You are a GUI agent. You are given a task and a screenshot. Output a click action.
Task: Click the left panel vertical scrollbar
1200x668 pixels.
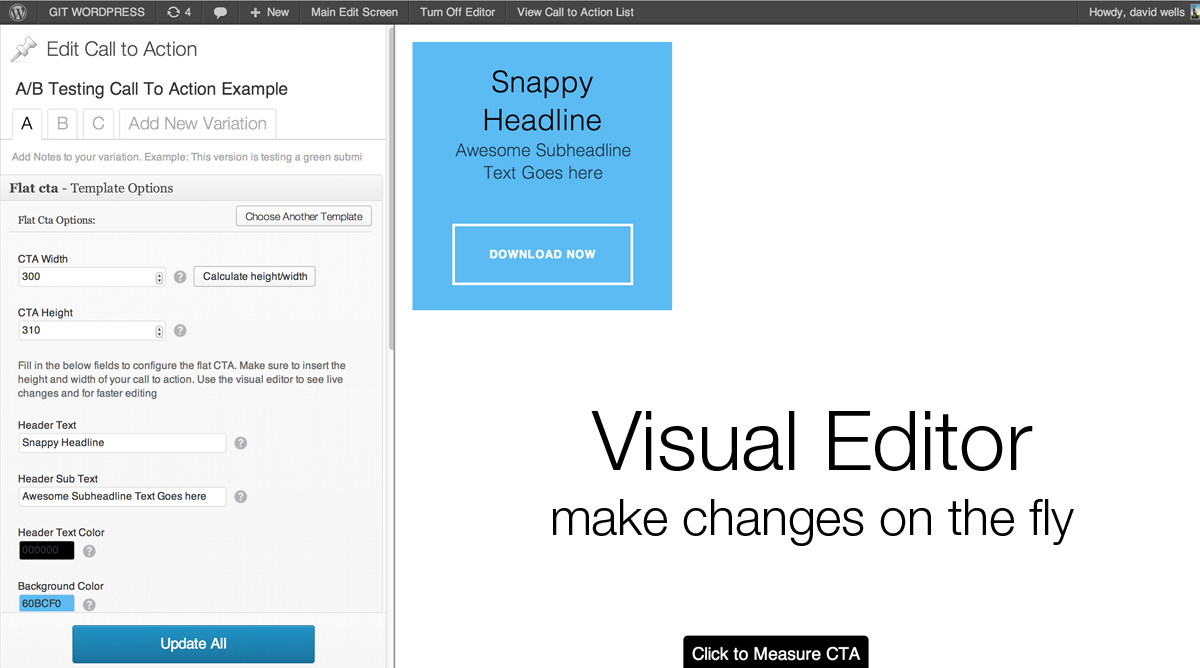pyautogui.click(x=389, y=190)
